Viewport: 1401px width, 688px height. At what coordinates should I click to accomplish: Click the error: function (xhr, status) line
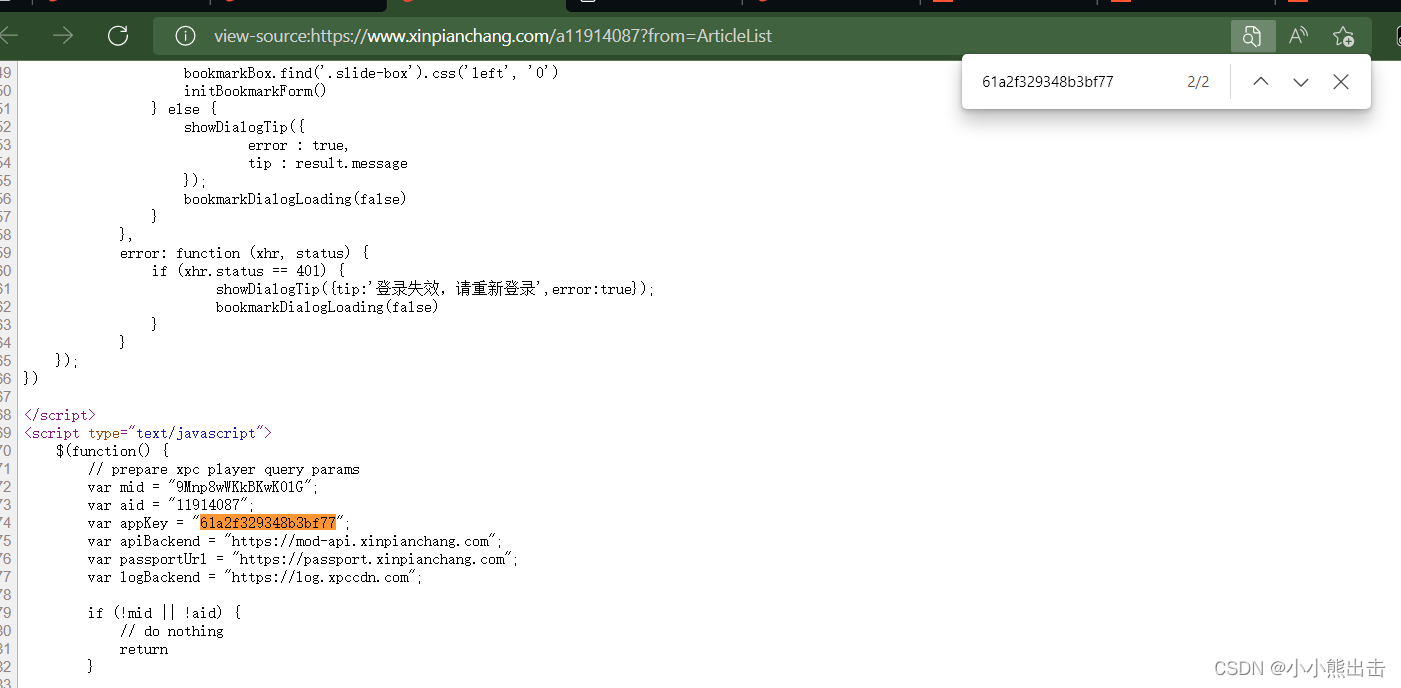coord(245,253)
